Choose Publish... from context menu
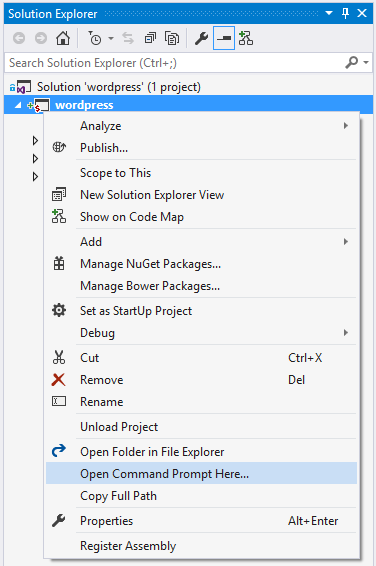 [x=201, y=148]
